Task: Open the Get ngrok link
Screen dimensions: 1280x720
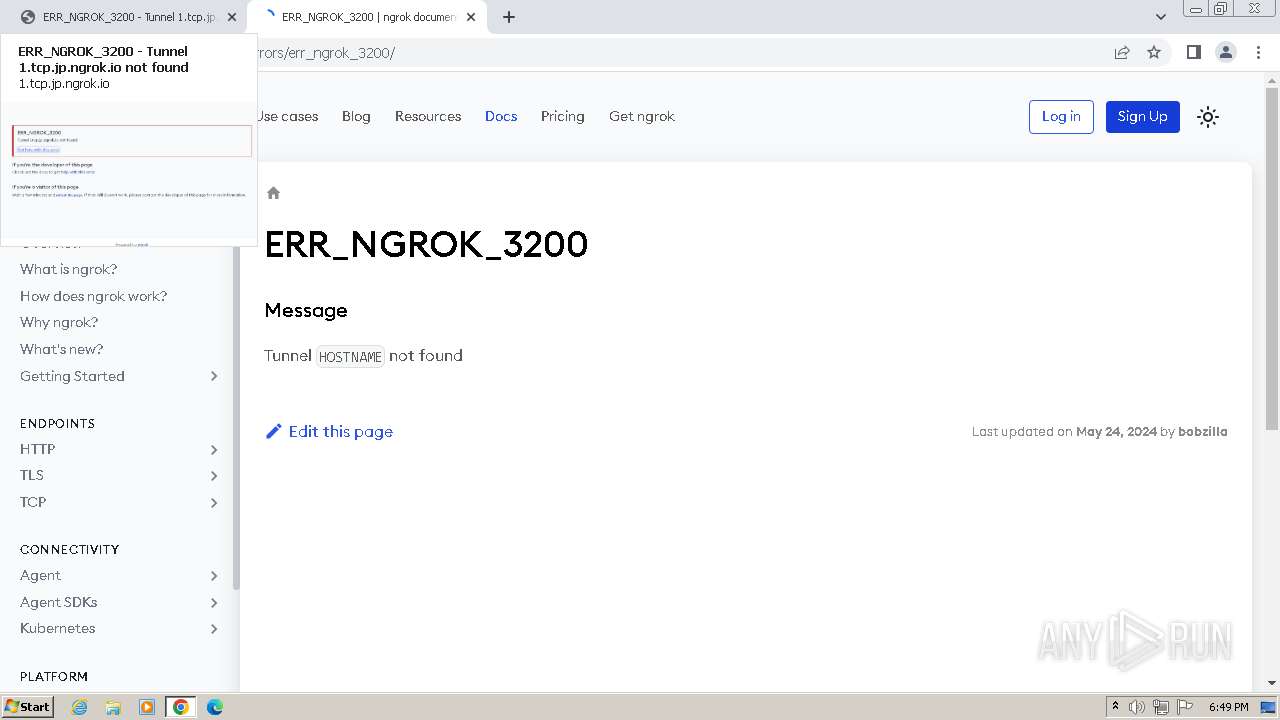Action: [642, 116]
